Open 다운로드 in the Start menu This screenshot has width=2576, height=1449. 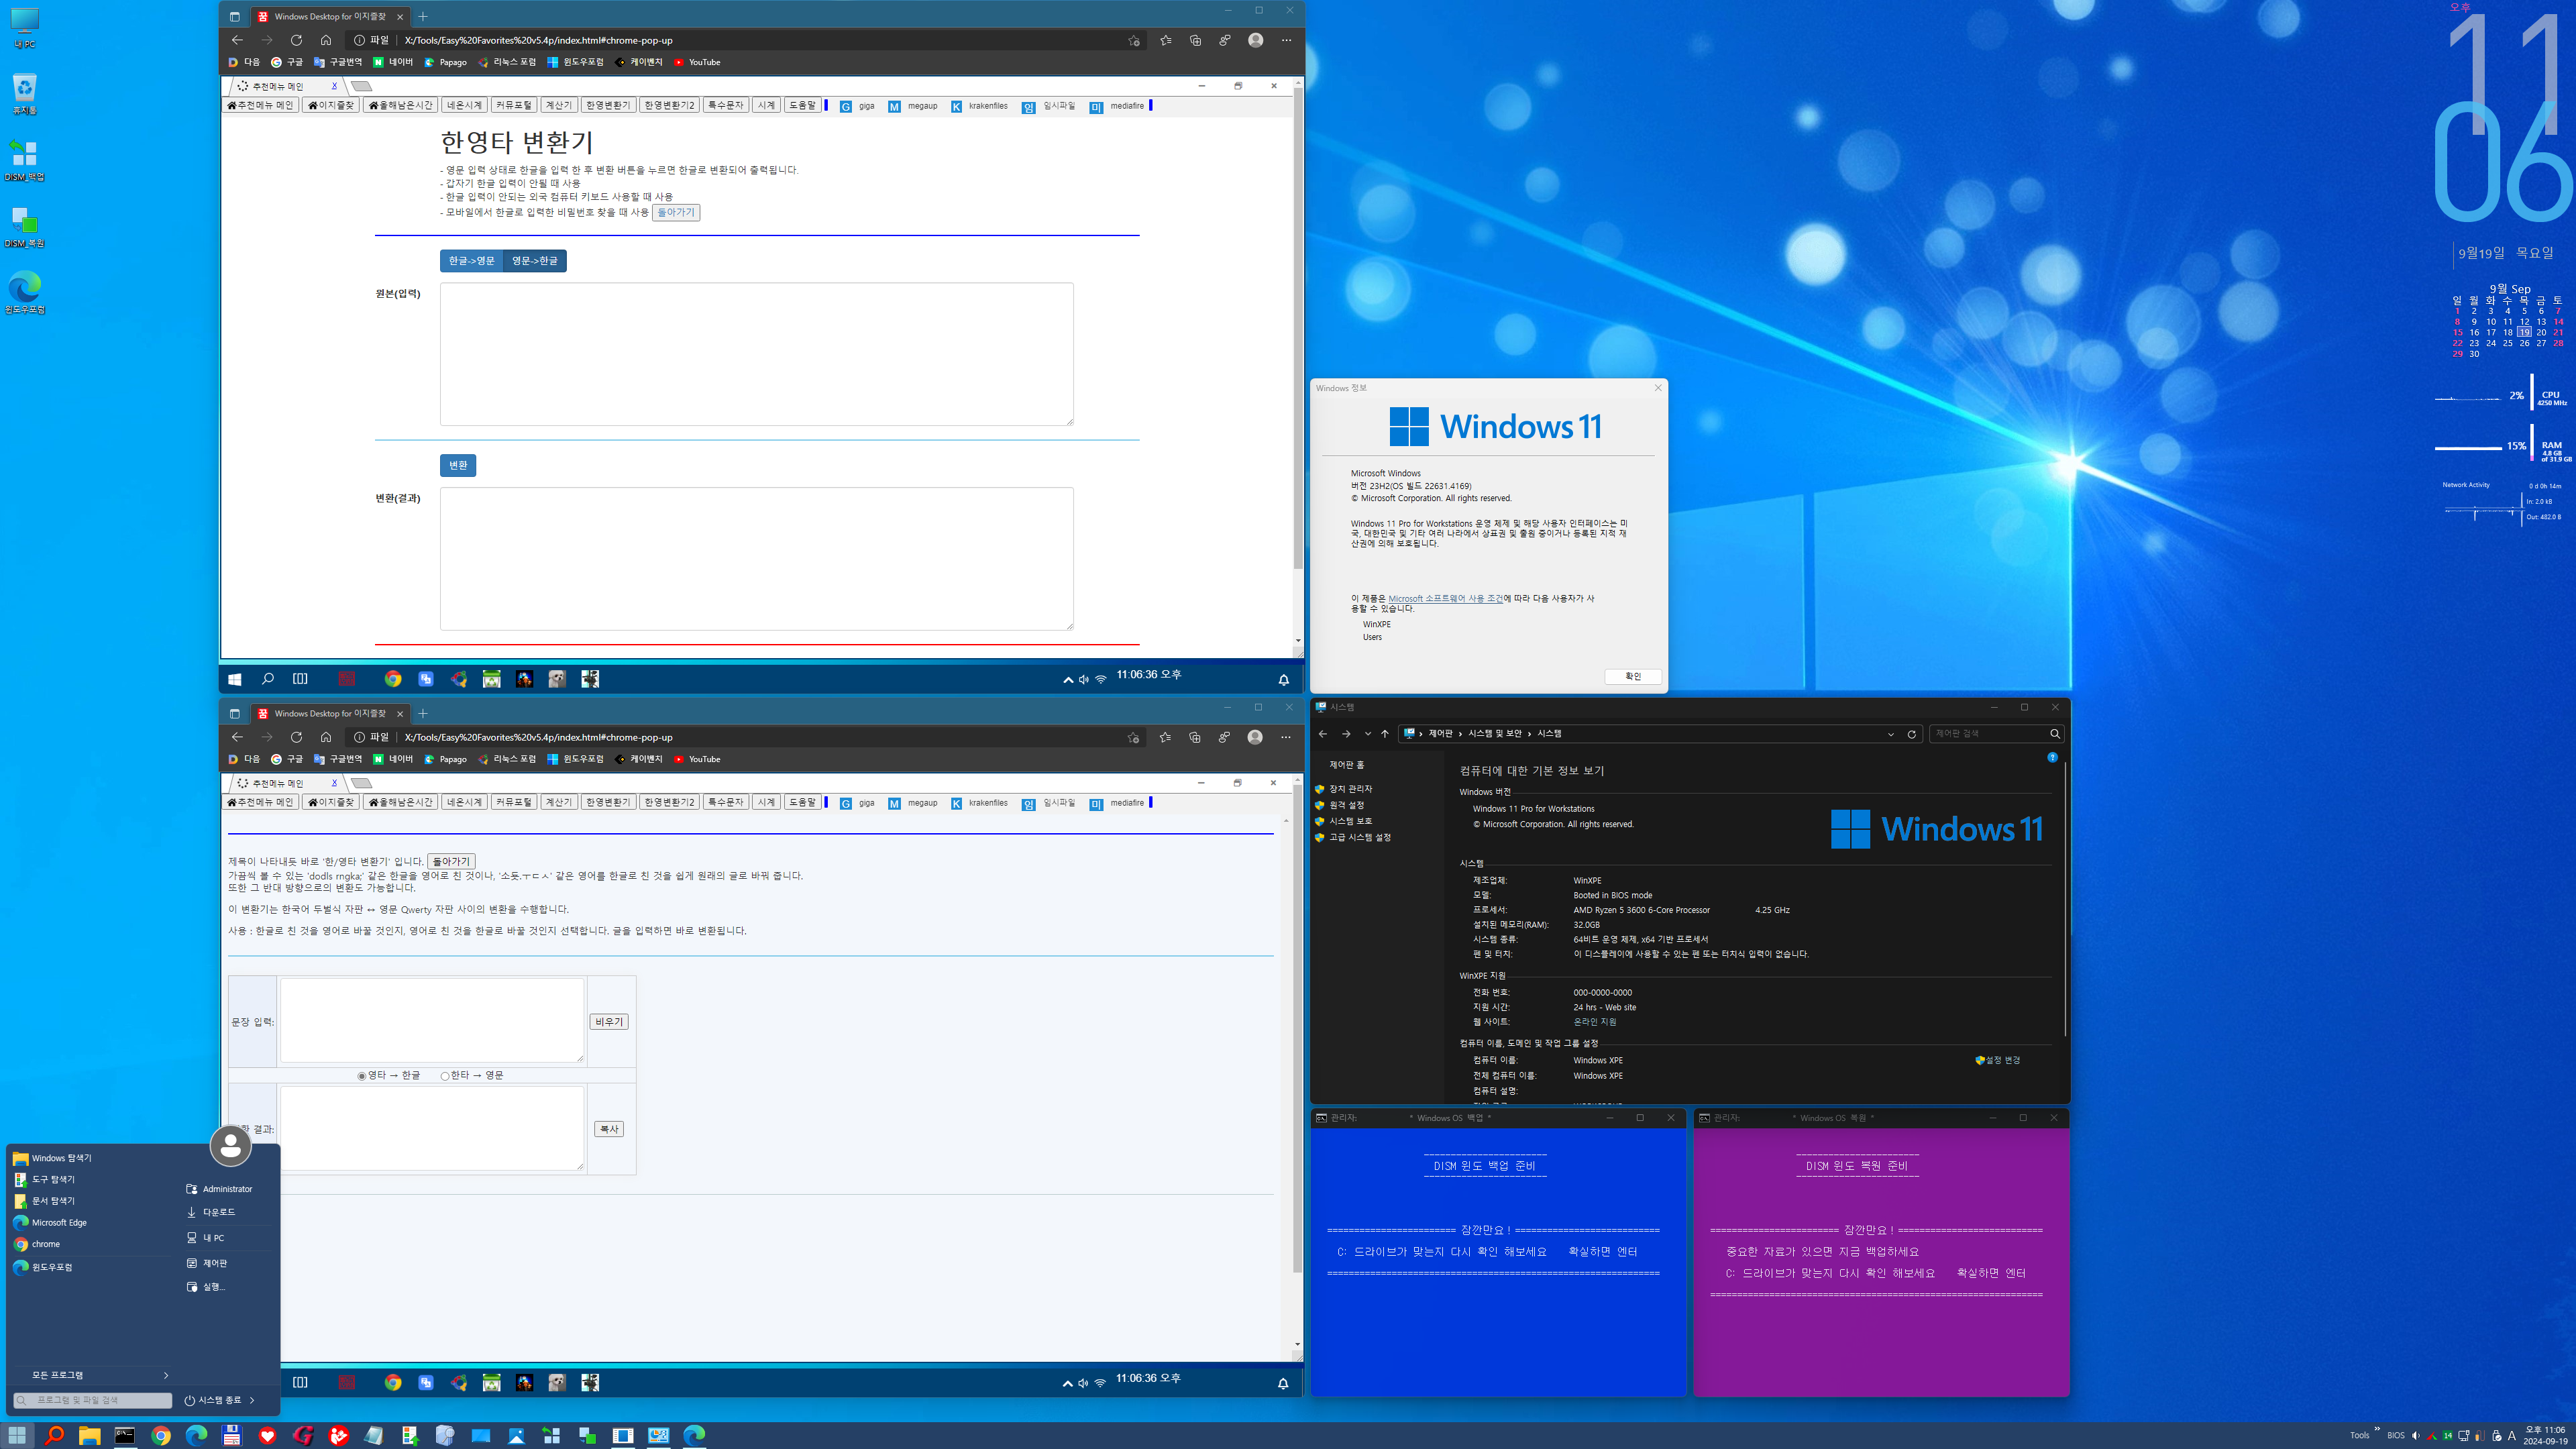tap(211, 1212)
